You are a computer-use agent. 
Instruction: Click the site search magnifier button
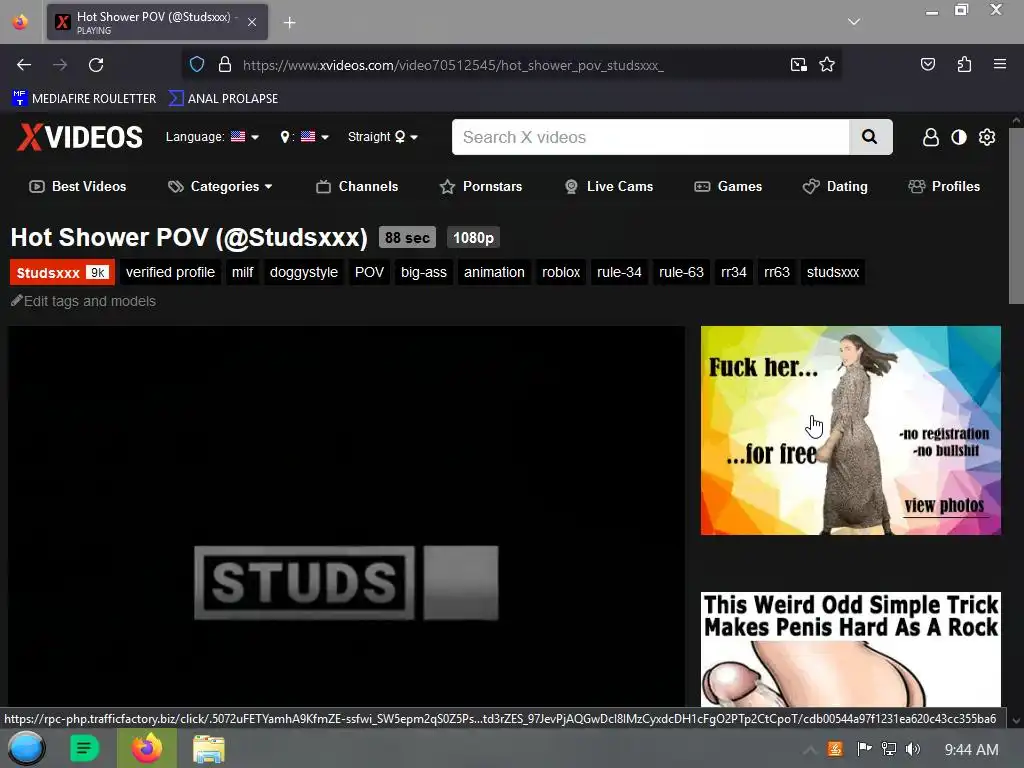tap(870, 136)
